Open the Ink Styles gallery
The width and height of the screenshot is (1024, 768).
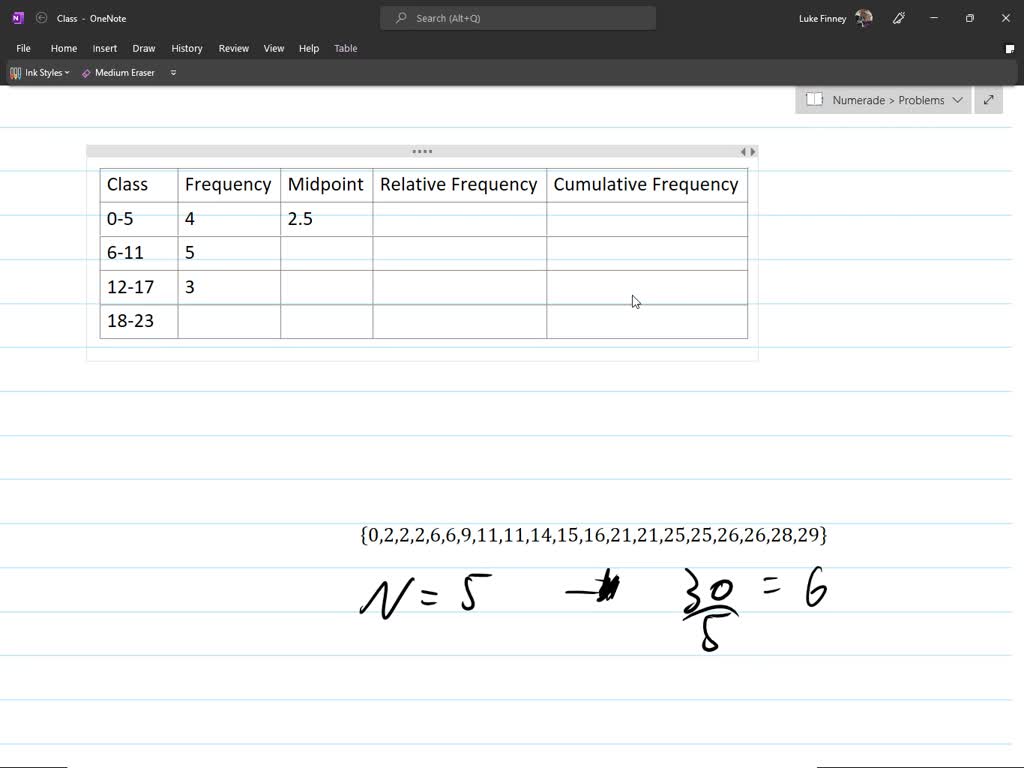(x=38, y=72)
